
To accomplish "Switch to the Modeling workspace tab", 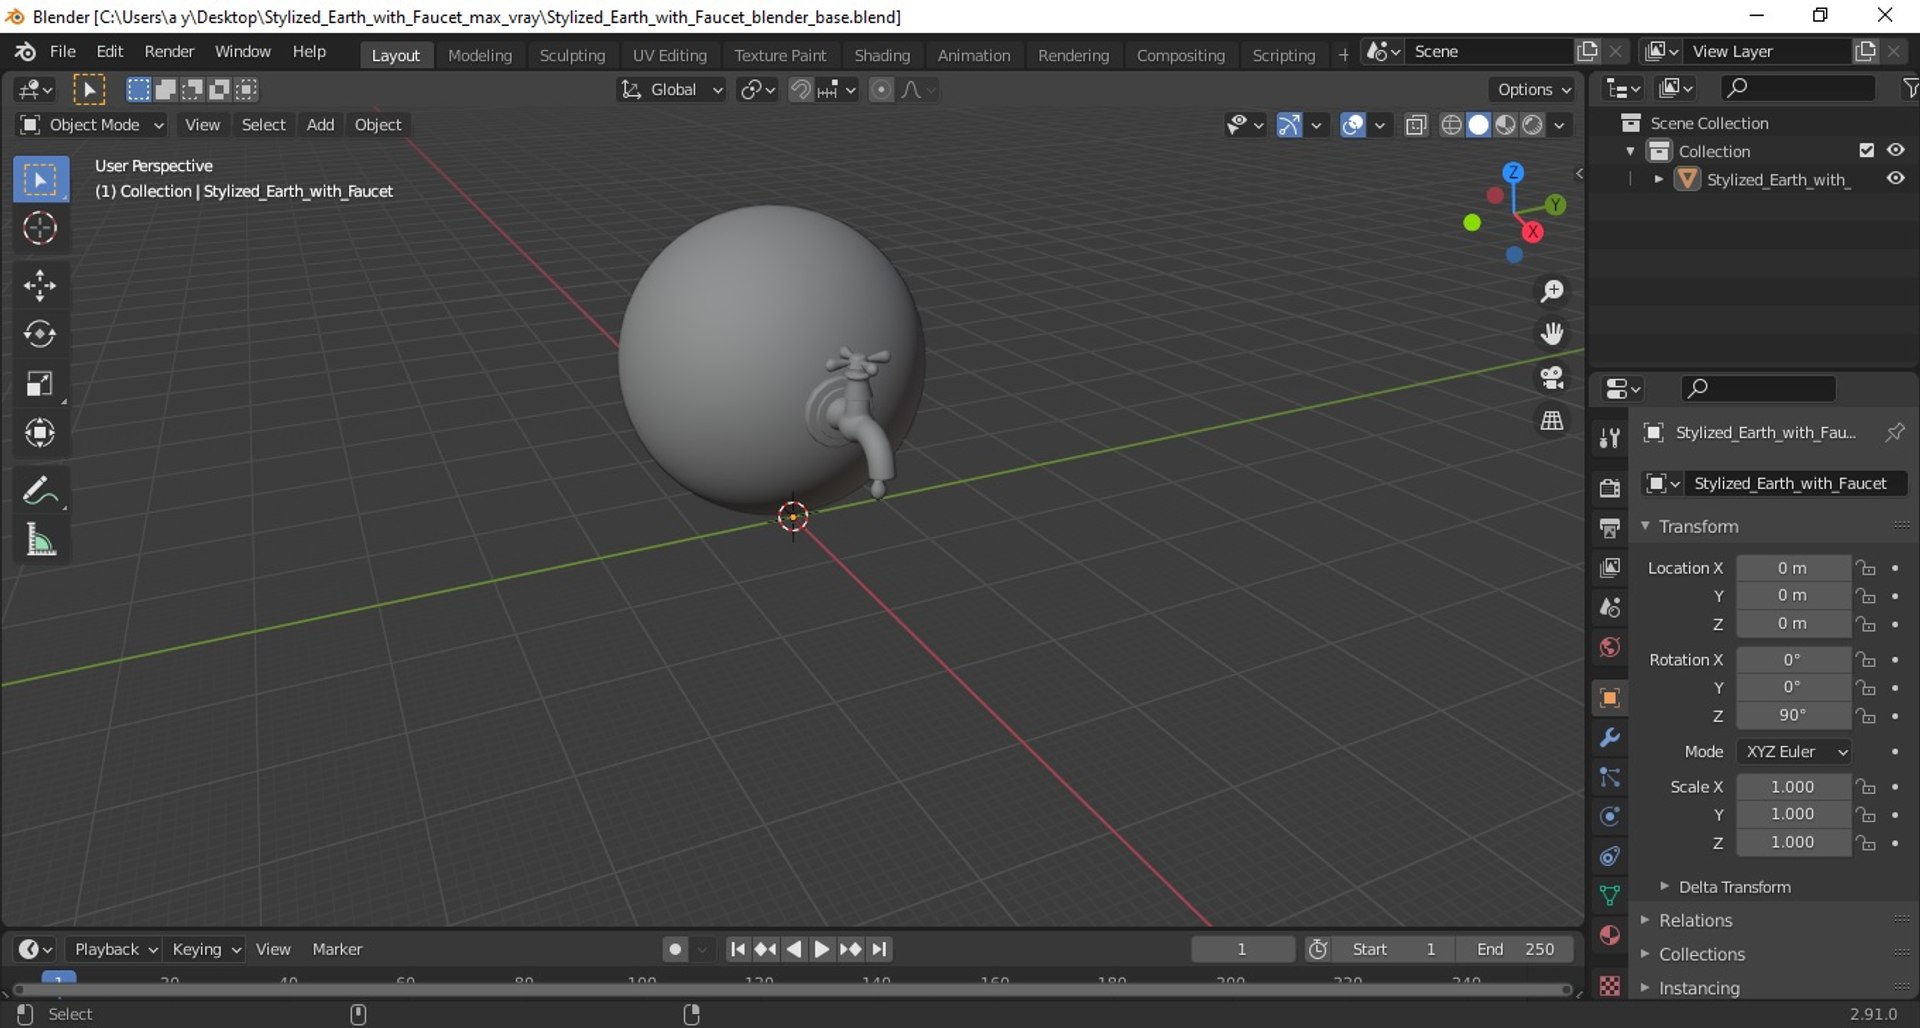I will [x=480, y=55].
